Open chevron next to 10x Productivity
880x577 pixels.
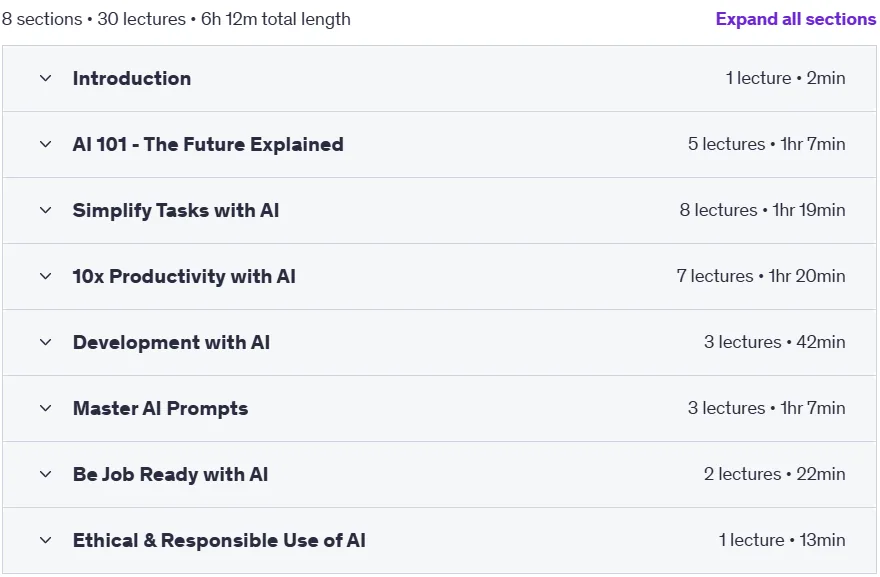(45, 276)
